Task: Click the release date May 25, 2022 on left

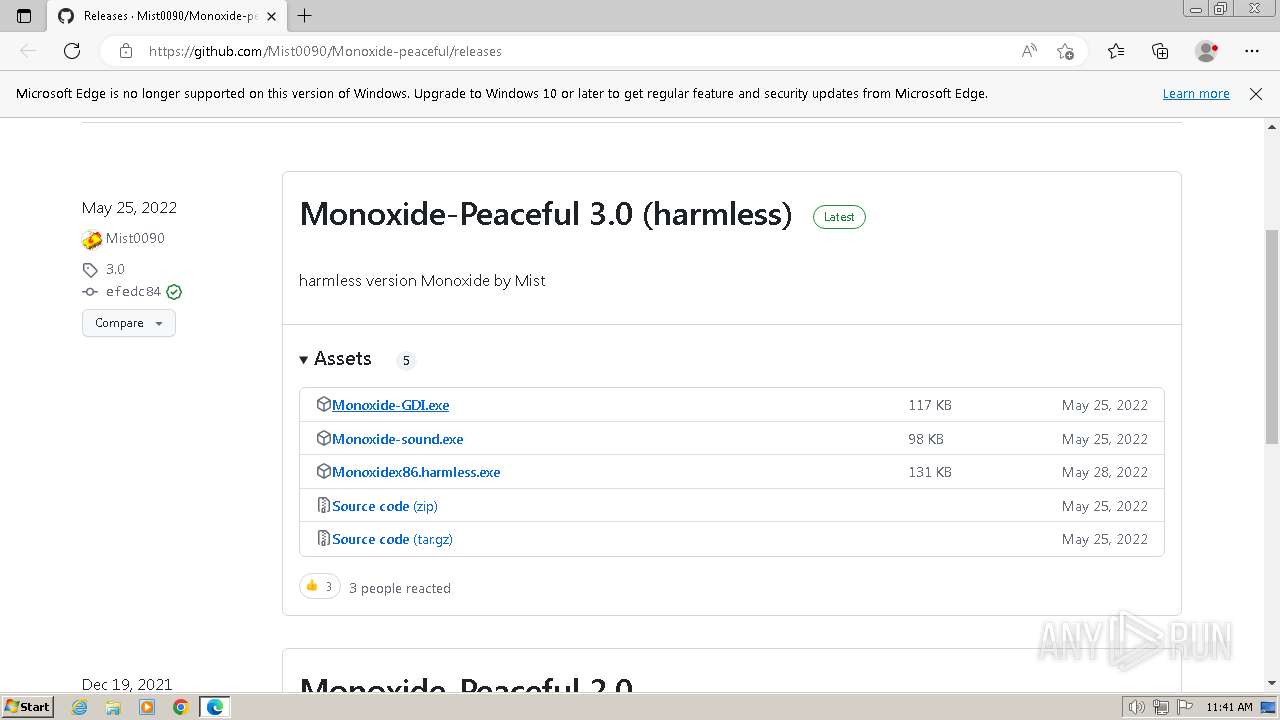Action: 129,208
